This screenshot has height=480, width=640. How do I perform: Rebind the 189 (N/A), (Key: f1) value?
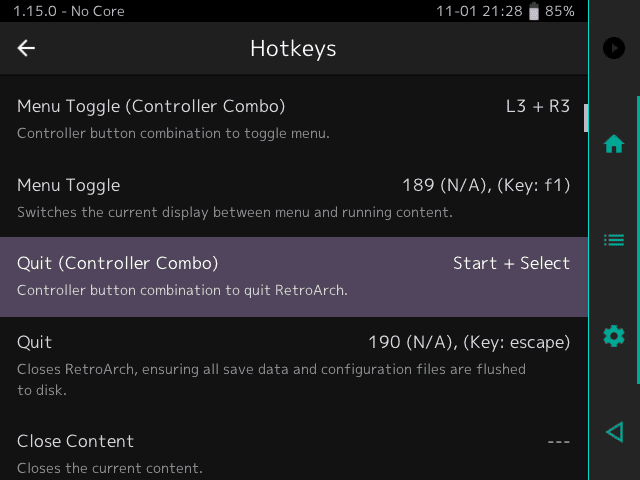pos(486,186)
